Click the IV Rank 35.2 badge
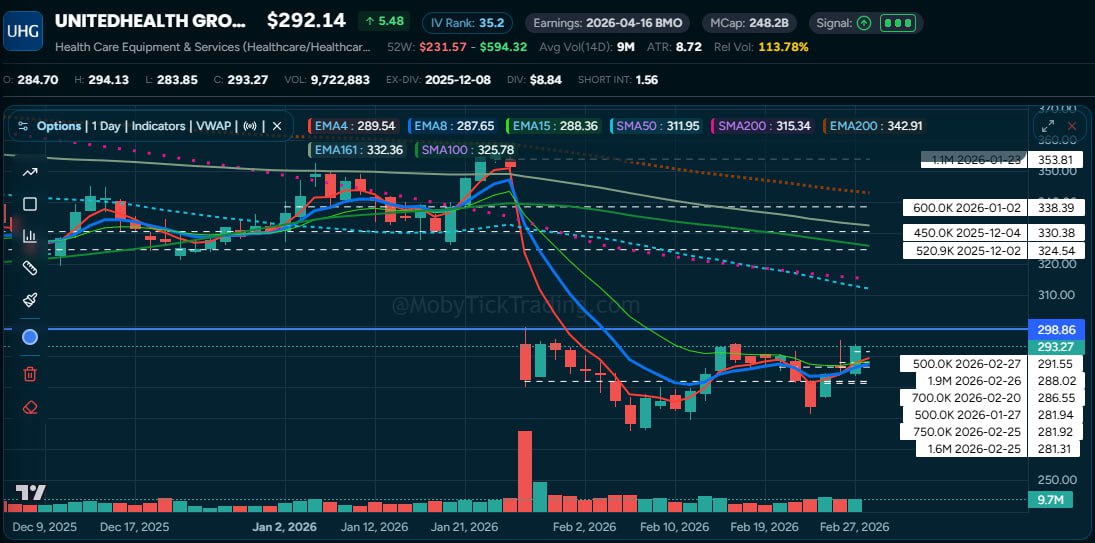Image resolution: width=1095 pixels, height=543 pixels. pos(467,22)
